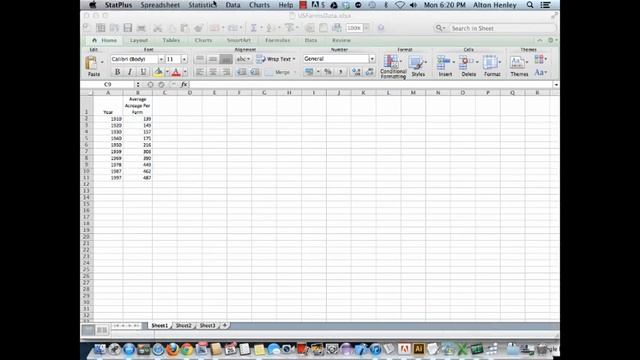The height and width of the screenshot is (360, 640).
Task: Open the Statistics menu
Action: [202, 5]
